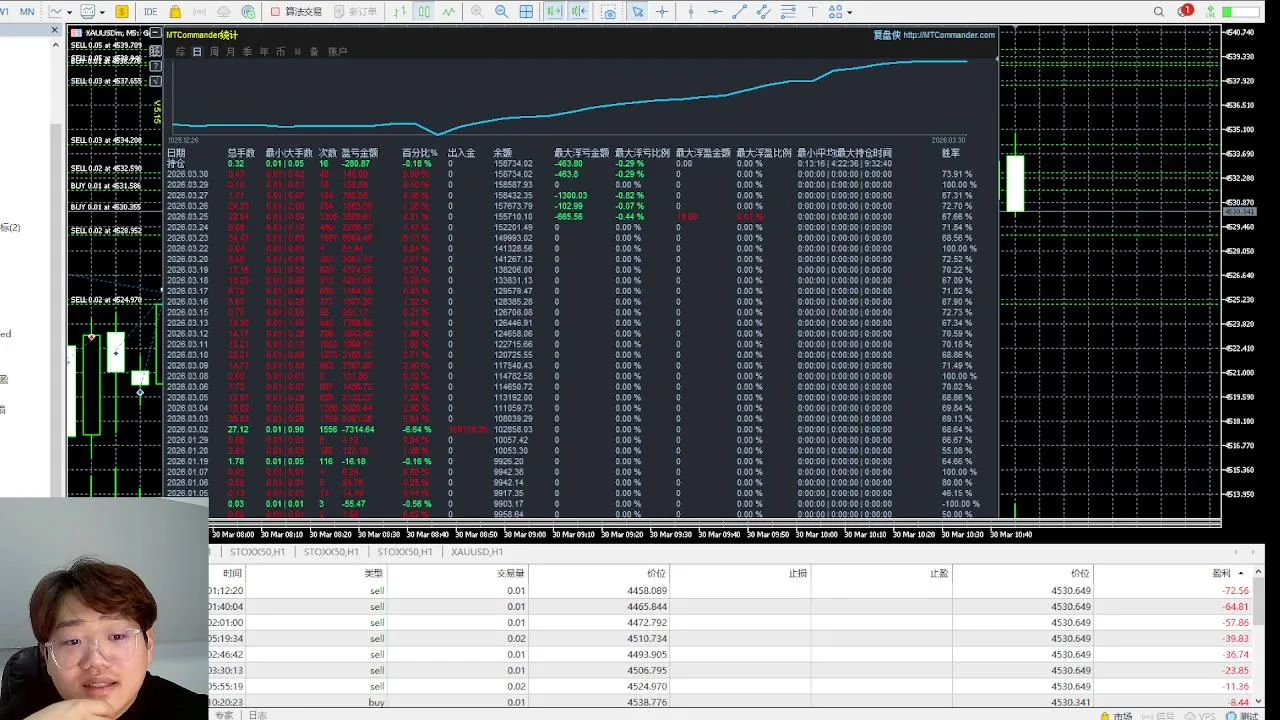Screen dimensions: 1280x720
Task: Open the Market shopping bag icon
Action: [x=176, y=12]
